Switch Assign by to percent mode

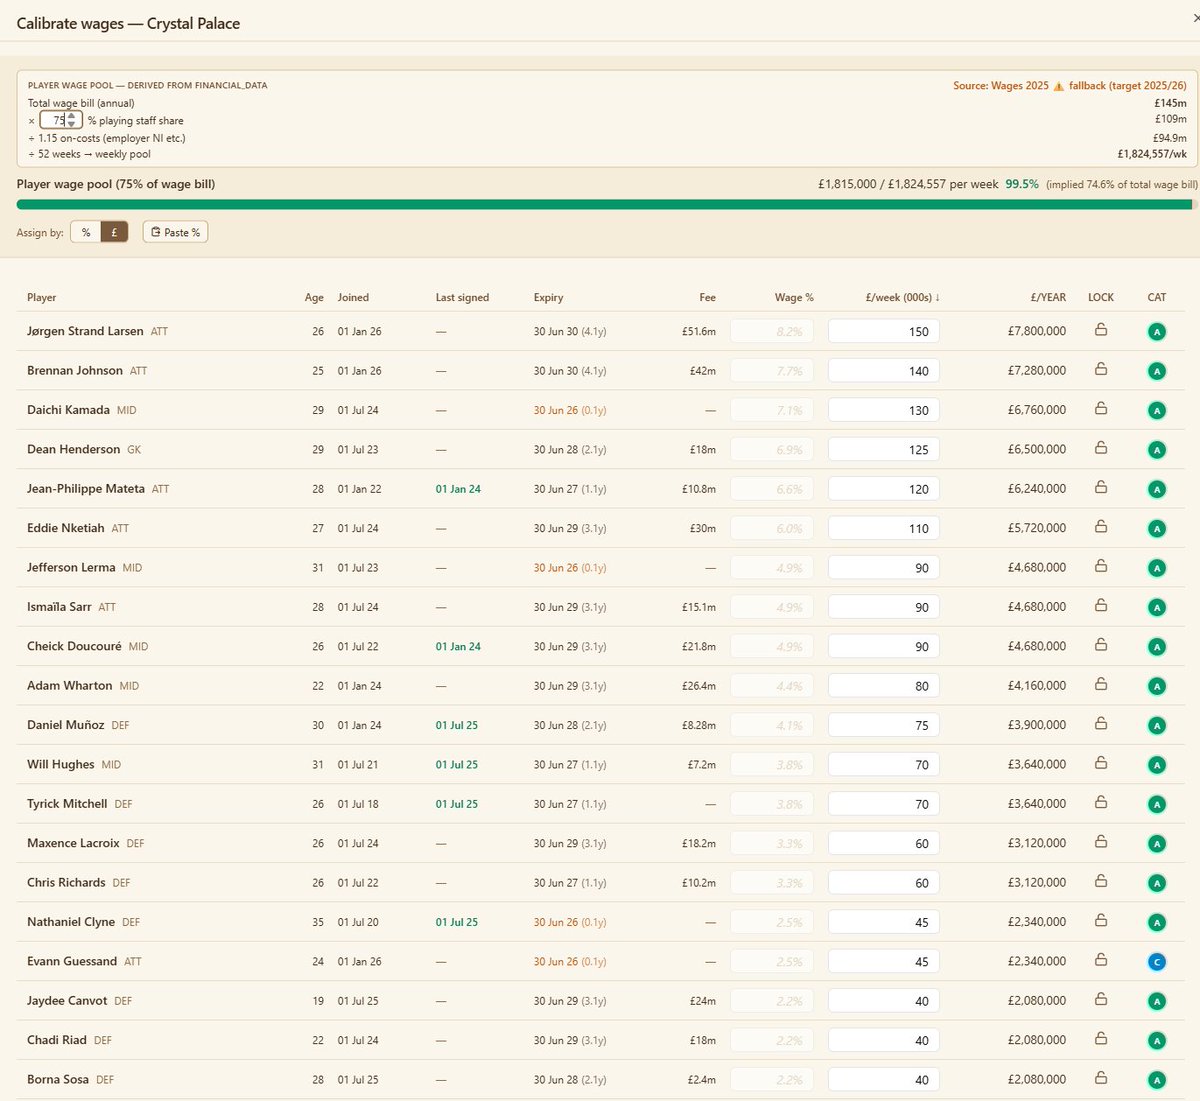pyautogui.click(x=86, y=232)
